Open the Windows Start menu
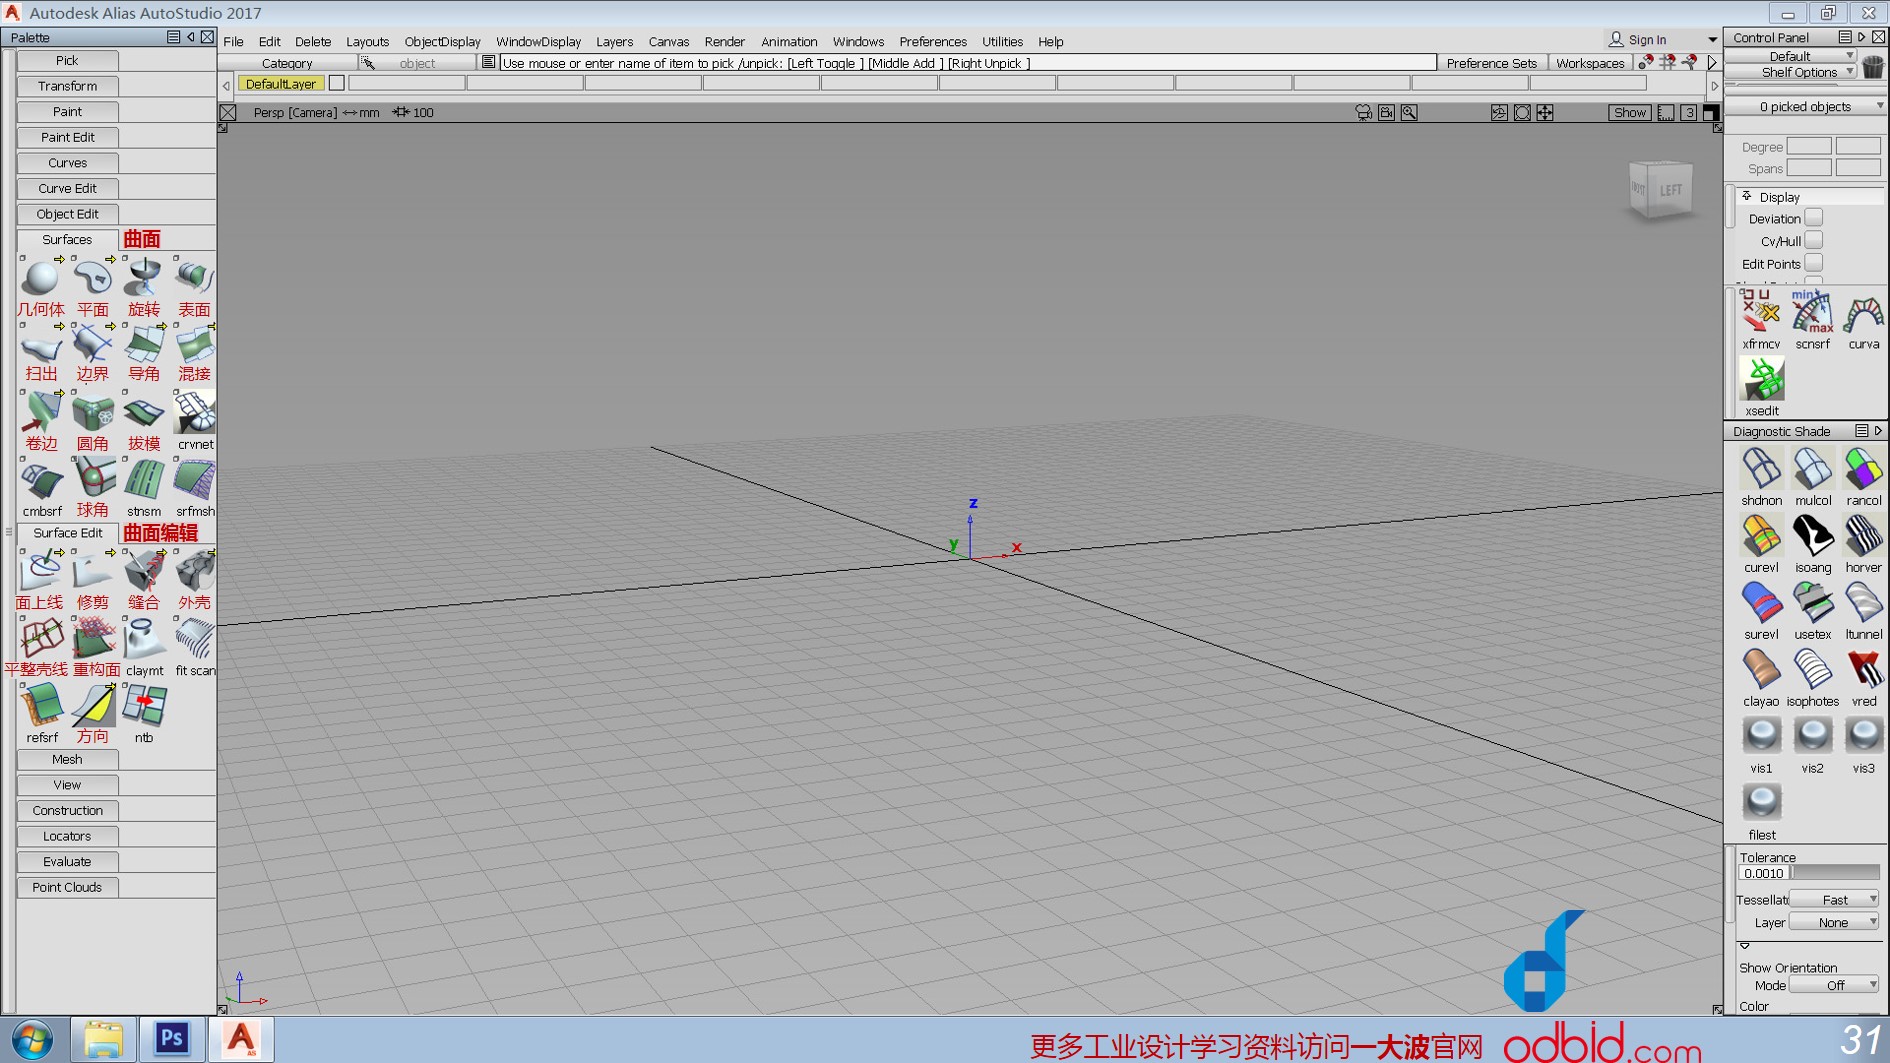 (x=31, y=1040)
